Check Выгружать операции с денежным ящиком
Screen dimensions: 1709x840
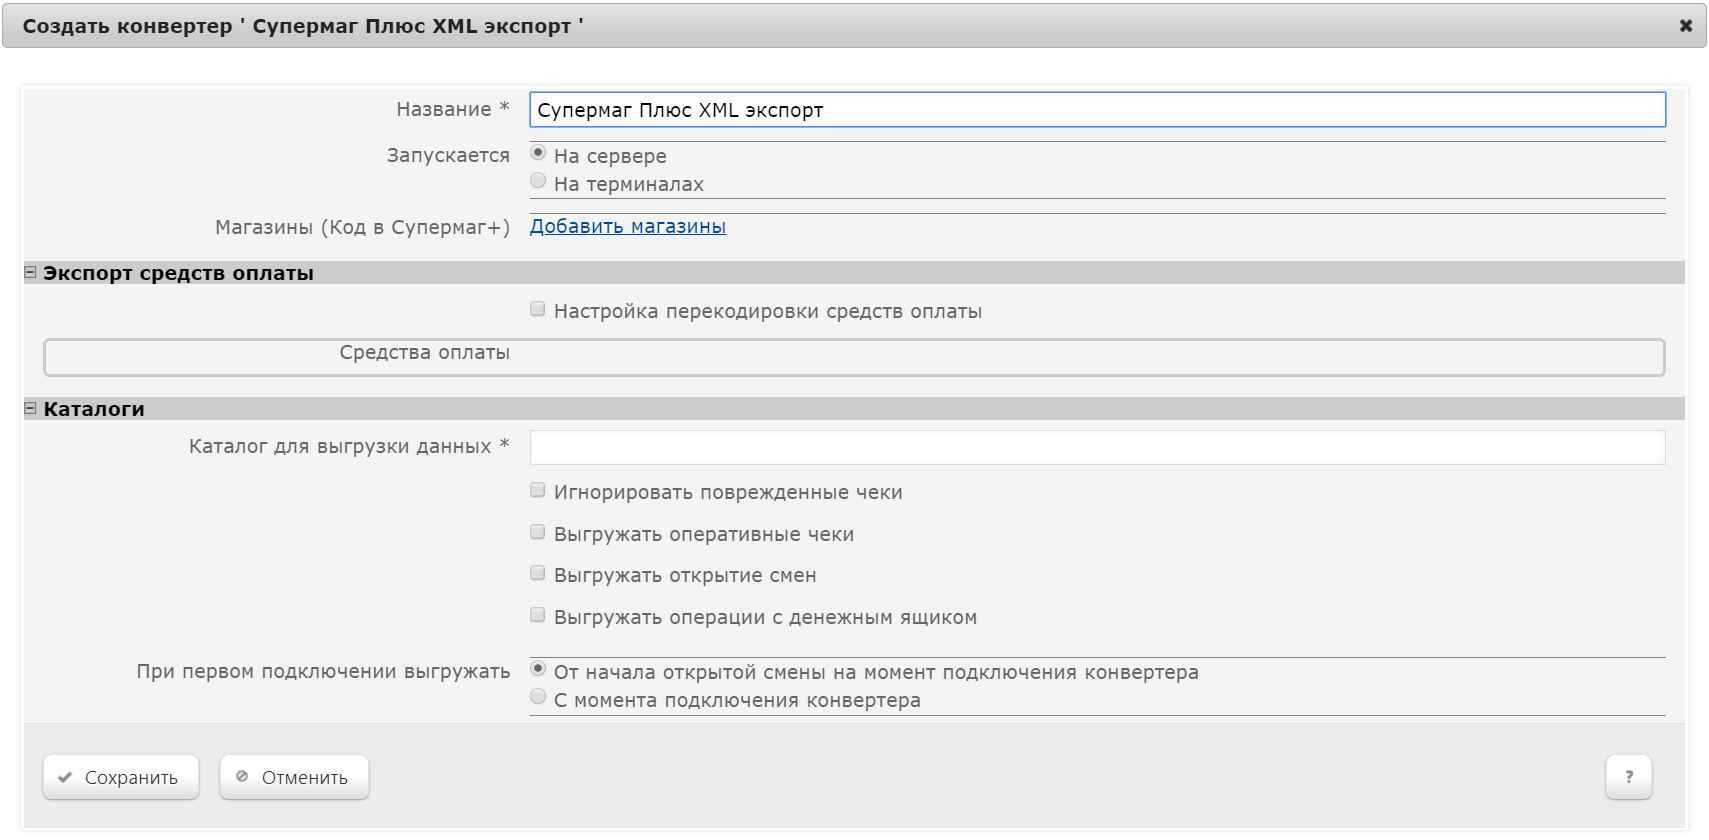coord(538,615)
